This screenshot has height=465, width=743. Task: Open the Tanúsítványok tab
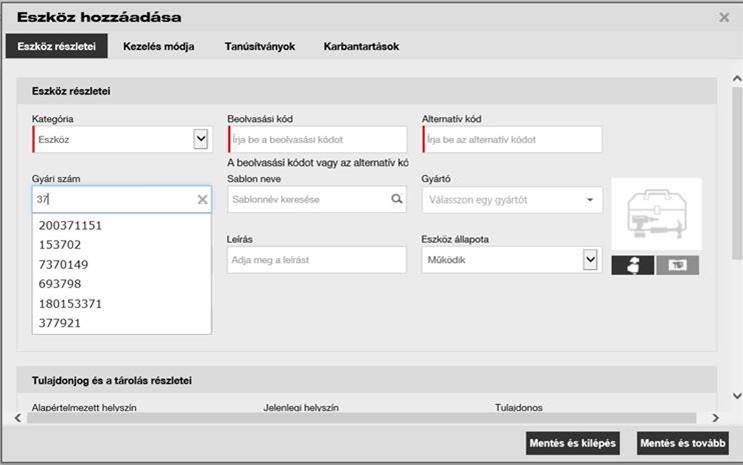click(260, 46)
